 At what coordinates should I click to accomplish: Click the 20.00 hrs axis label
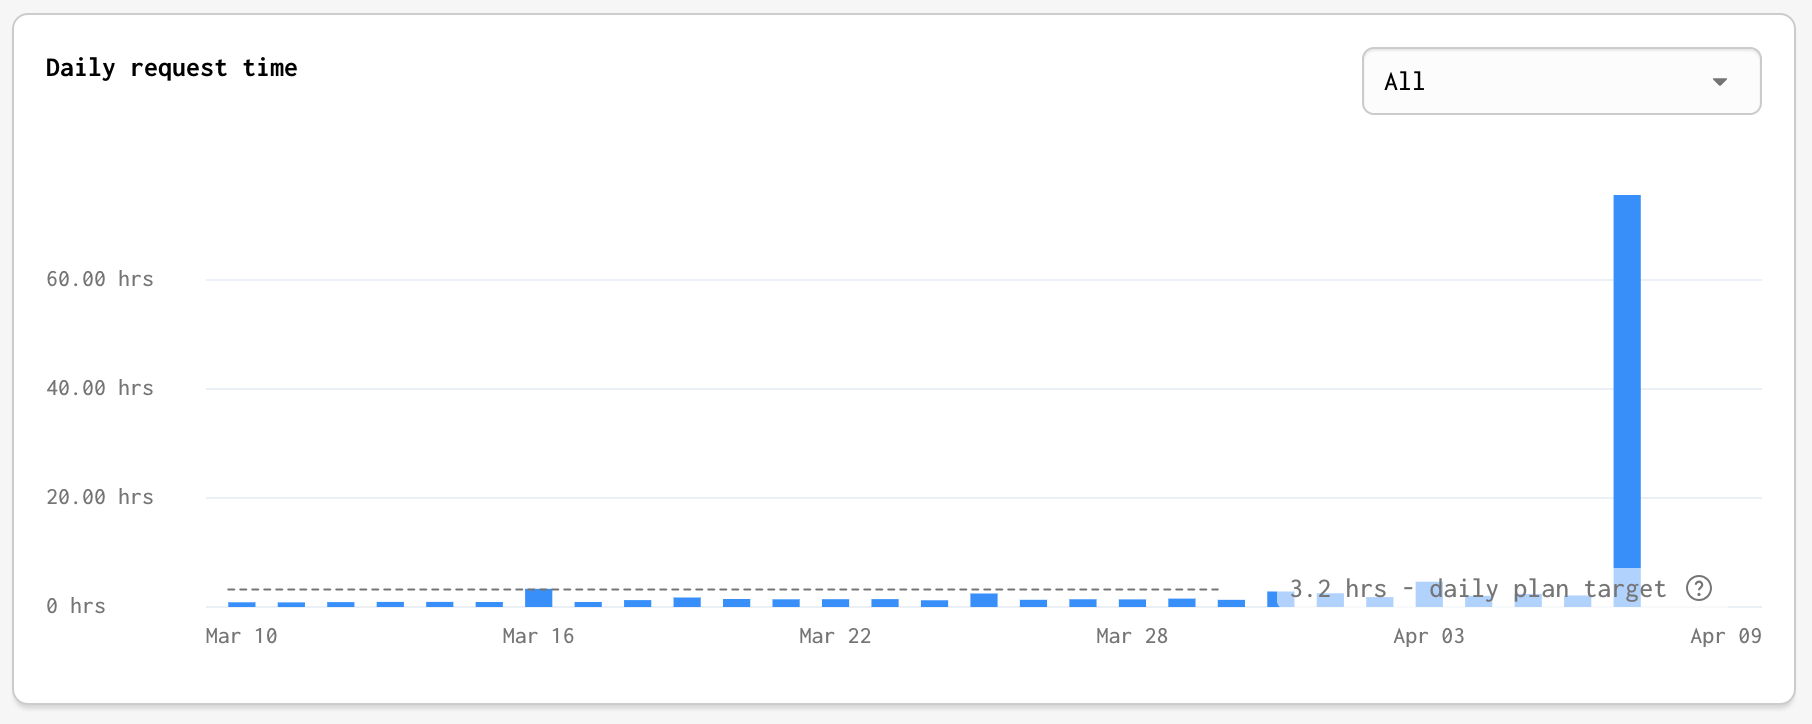pyautogui.click(x=99, y=497)
